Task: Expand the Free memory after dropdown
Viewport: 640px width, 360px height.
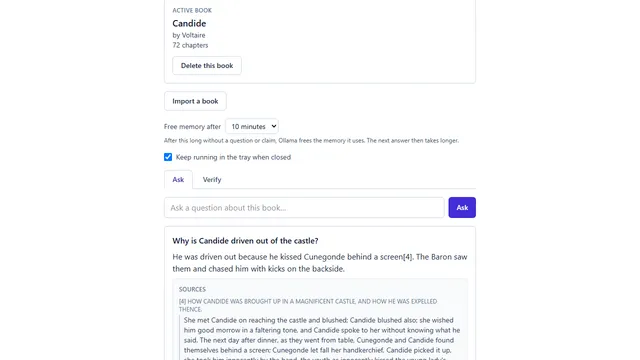Action: (x=252, y=127)
